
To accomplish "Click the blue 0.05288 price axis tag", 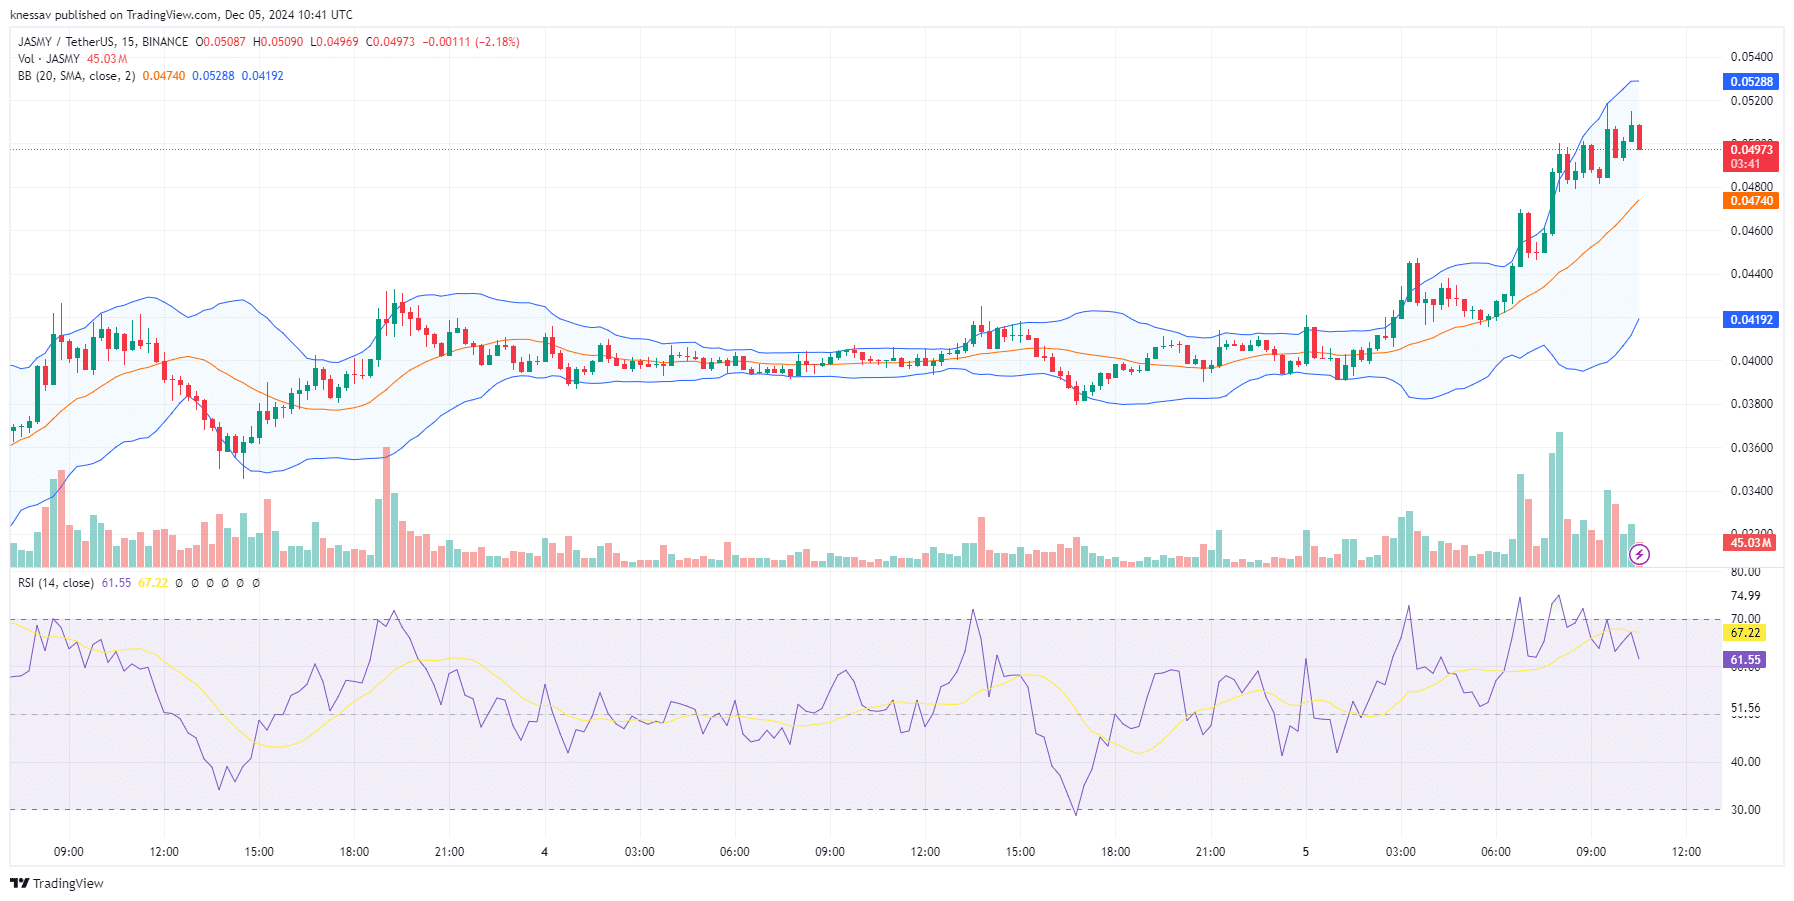I will tap(1751, 82).
